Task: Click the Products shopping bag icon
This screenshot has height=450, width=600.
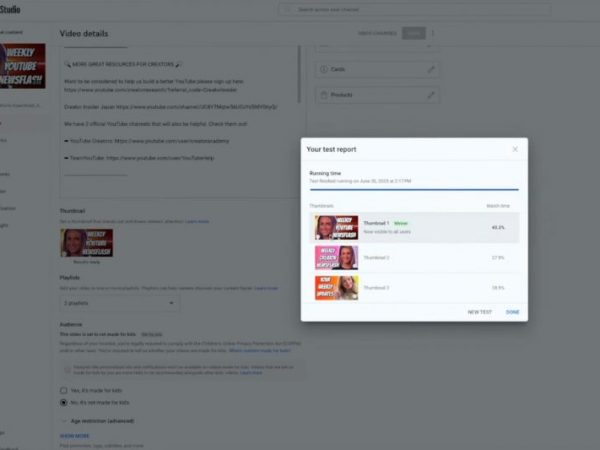Action: [324, 95]
